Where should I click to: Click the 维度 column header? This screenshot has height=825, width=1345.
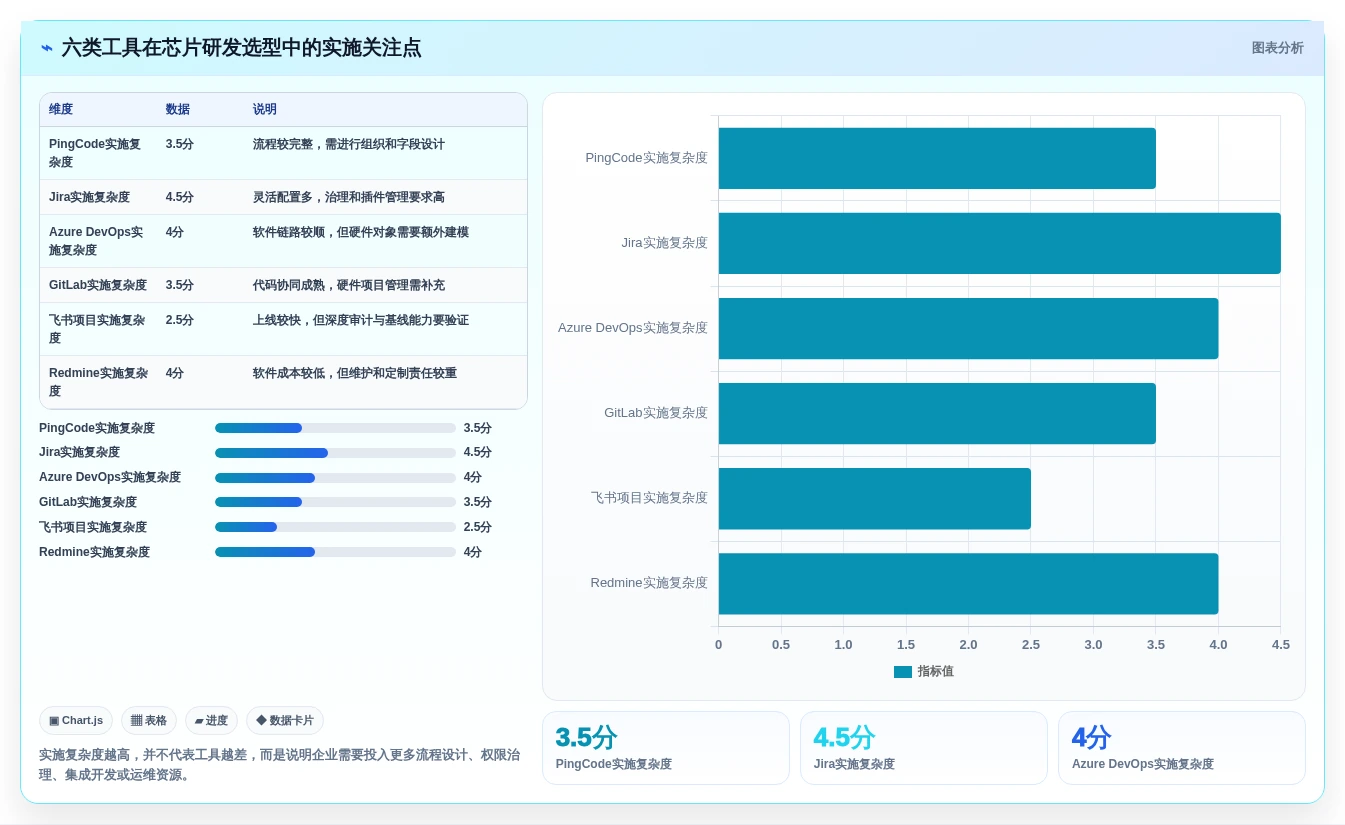(61, 110)
